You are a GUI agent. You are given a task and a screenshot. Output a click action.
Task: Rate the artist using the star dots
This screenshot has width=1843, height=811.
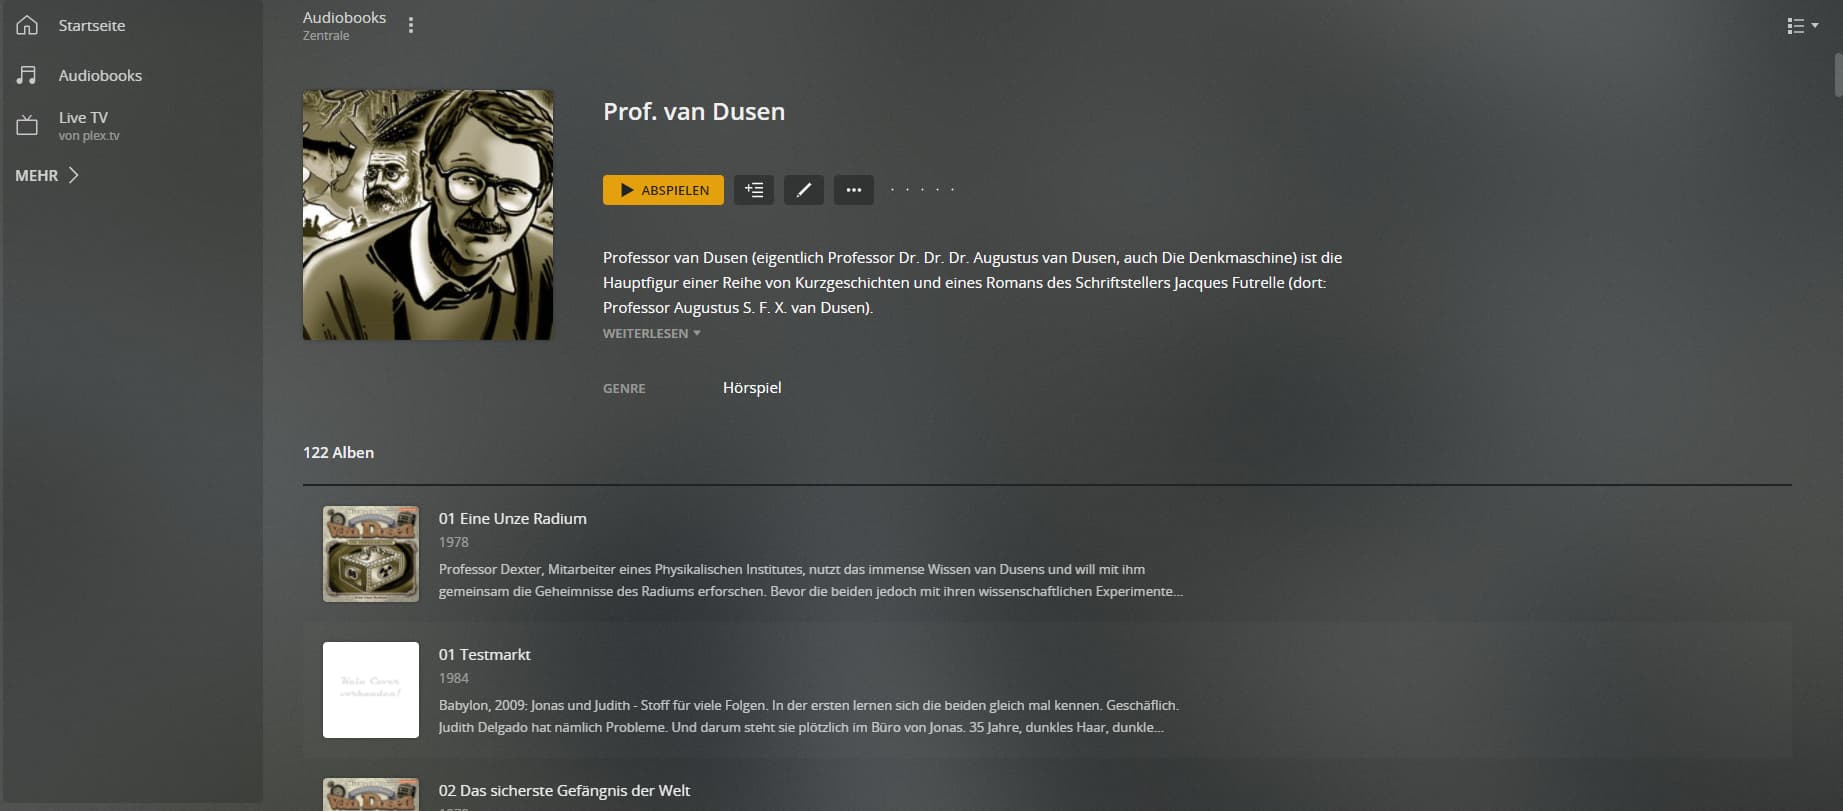pyautogui.click(x=922, y=189)
